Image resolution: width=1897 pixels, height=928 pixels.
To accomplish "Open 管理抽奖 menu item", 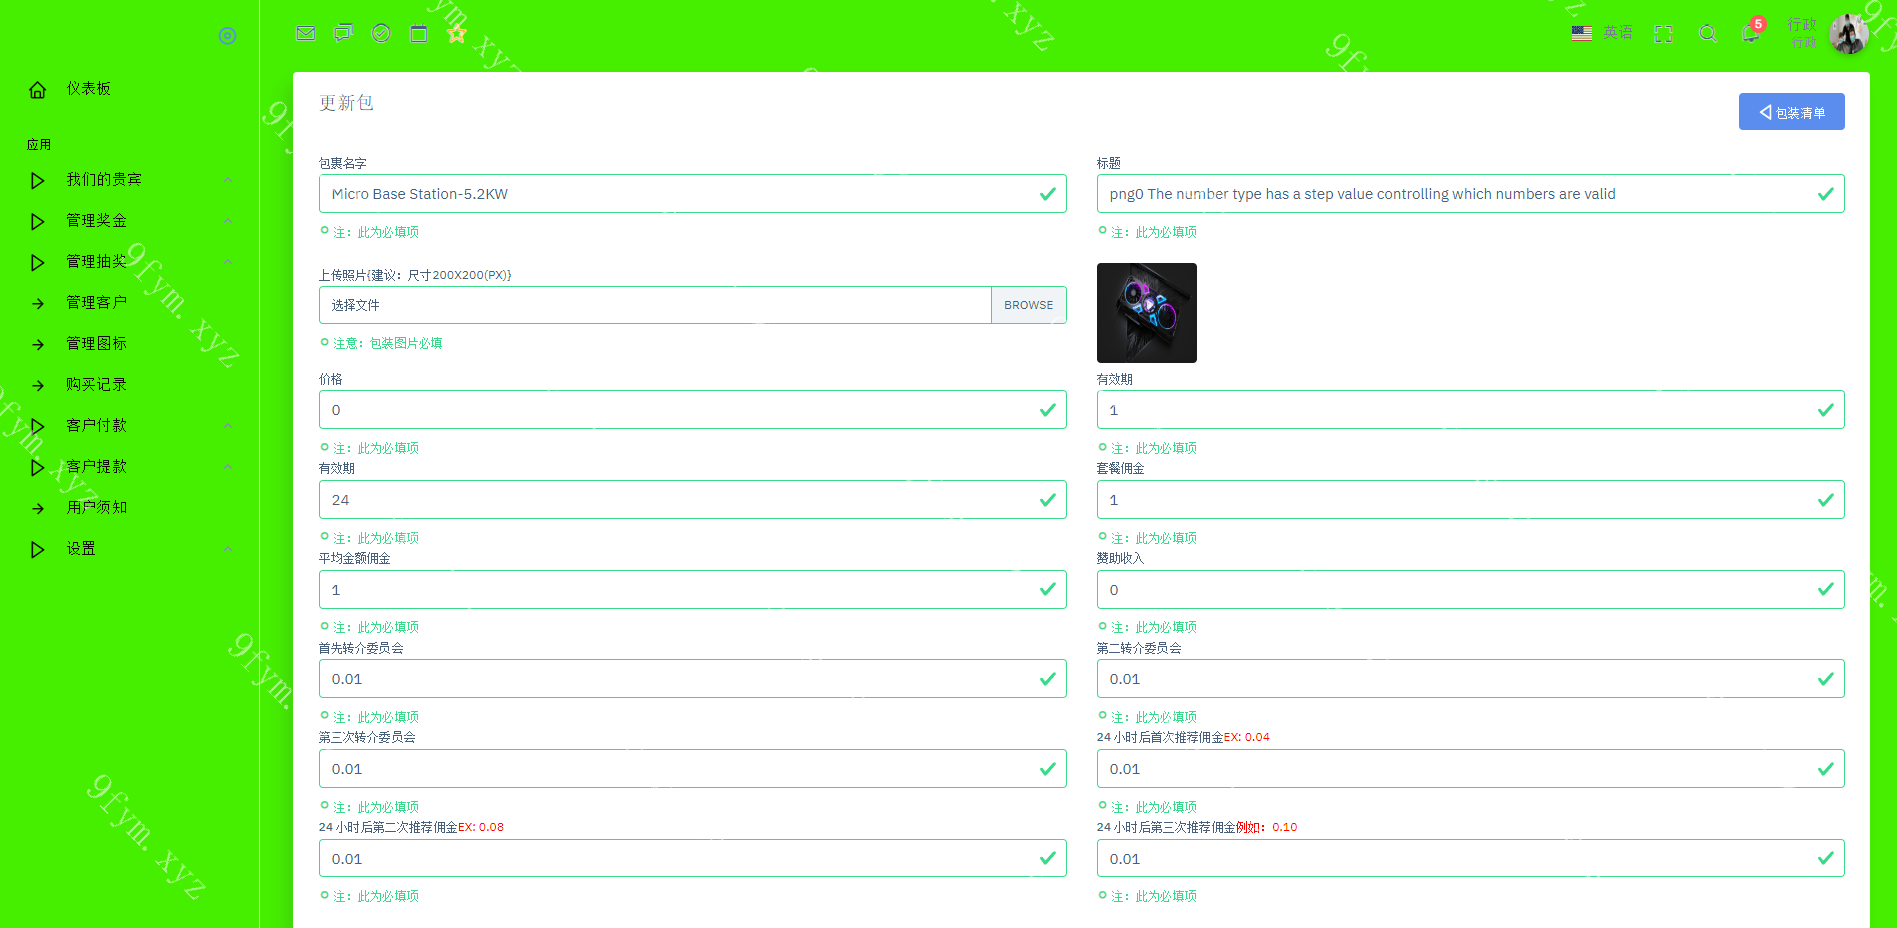I will (97, 261).
